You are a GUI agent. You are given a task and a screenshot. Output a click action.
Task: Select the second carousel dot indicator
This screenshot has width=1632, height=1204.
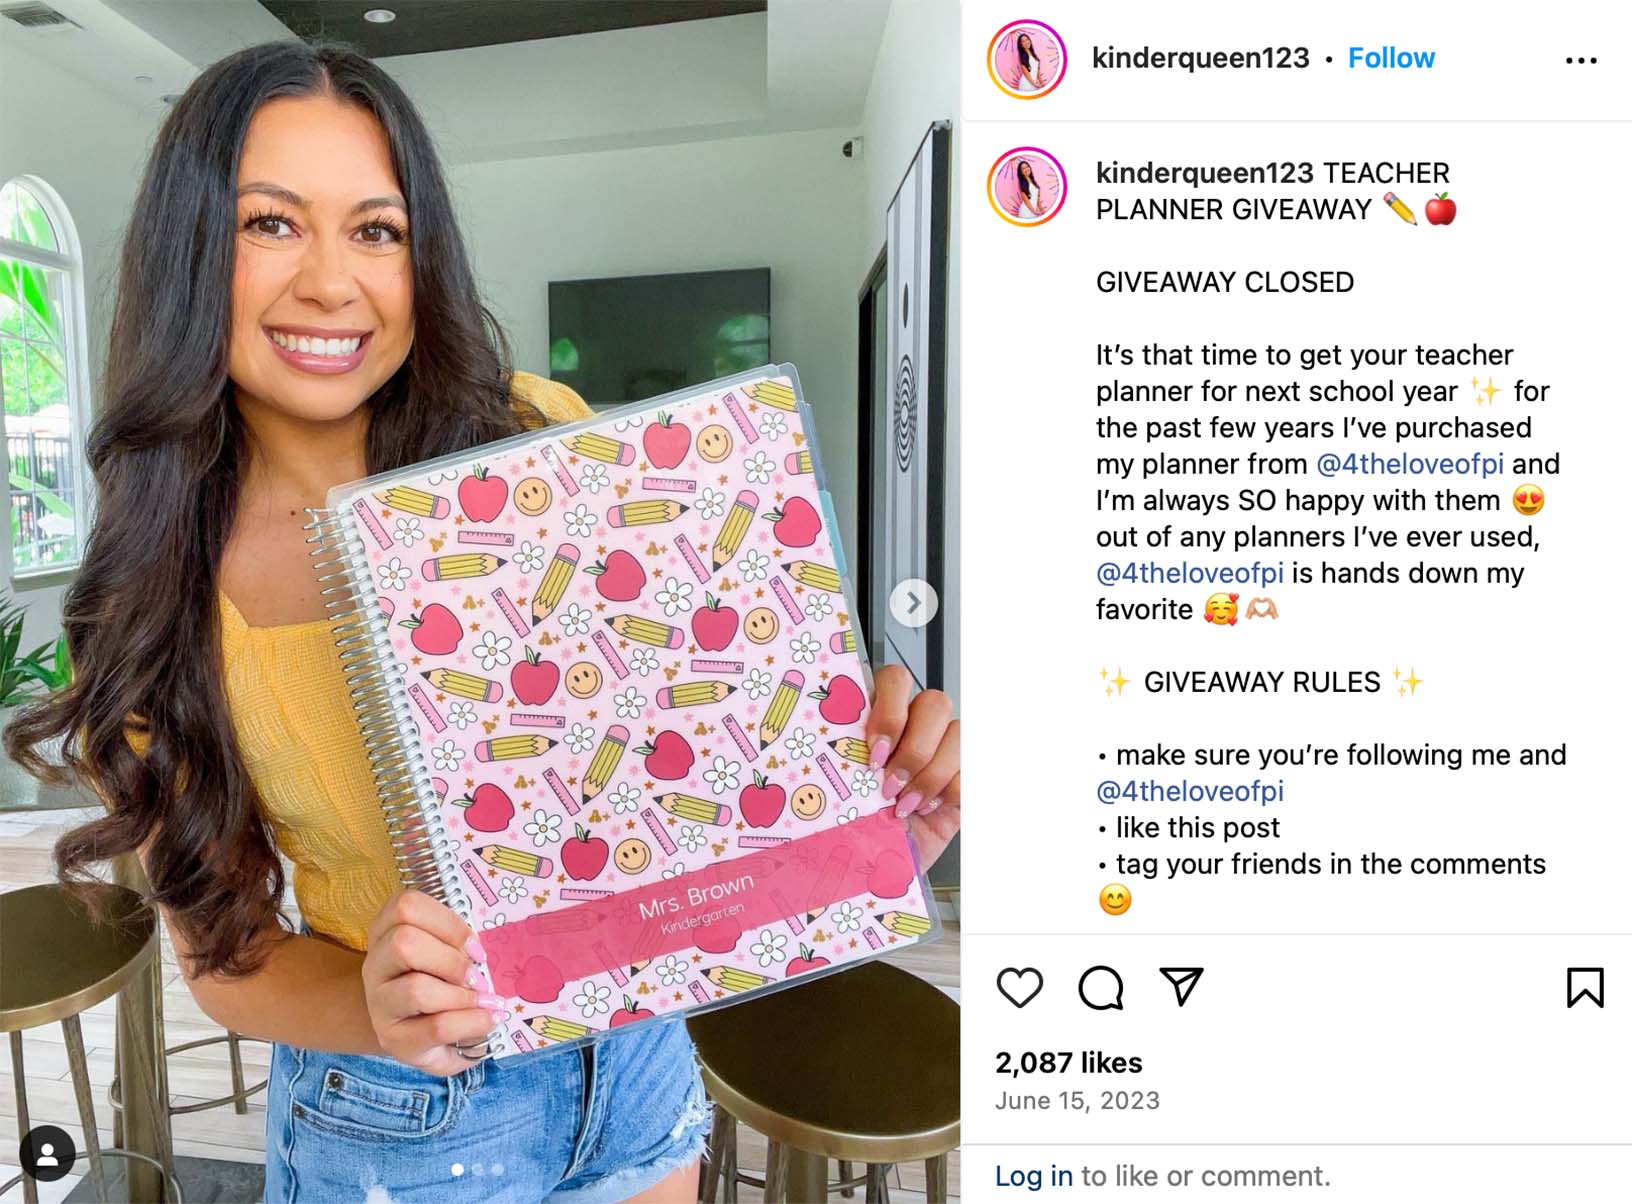(x=478, y=1169)
